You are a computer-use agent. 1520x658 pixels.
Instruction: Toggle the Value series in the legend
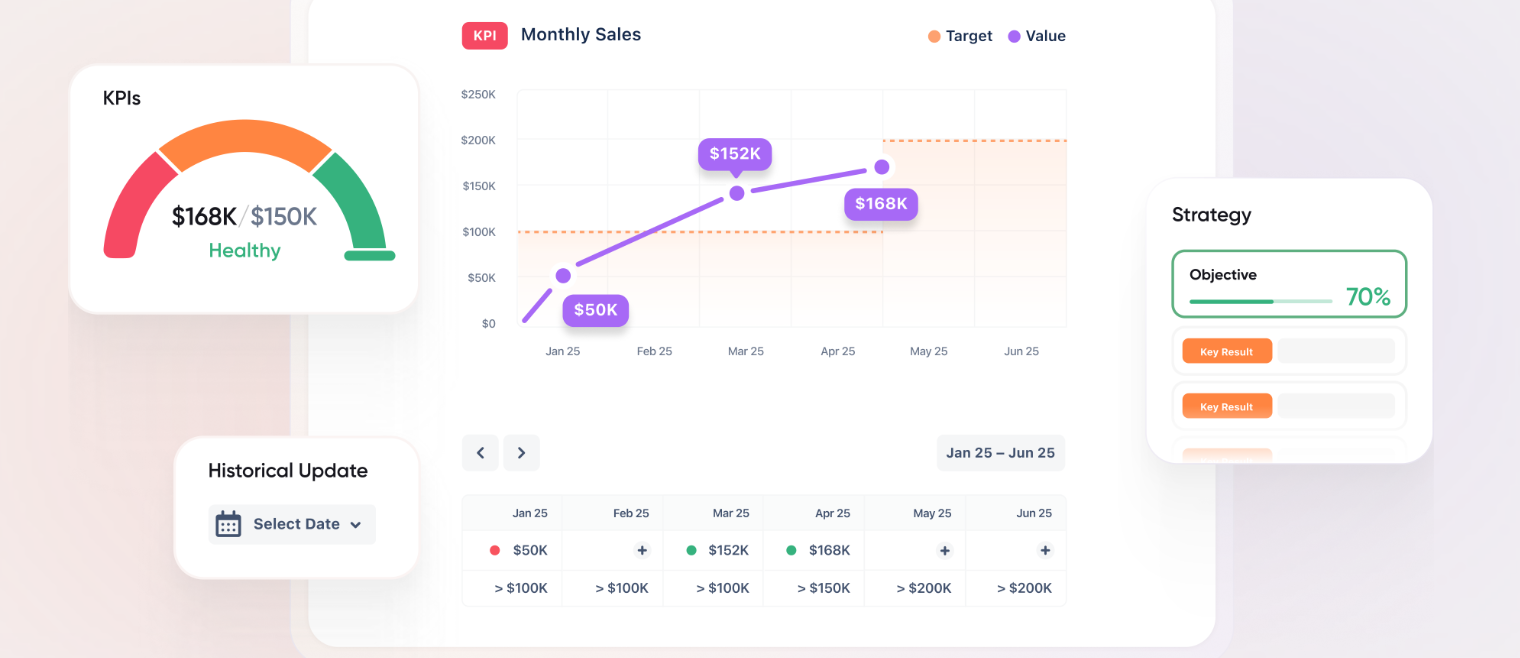pos(1037,36)
